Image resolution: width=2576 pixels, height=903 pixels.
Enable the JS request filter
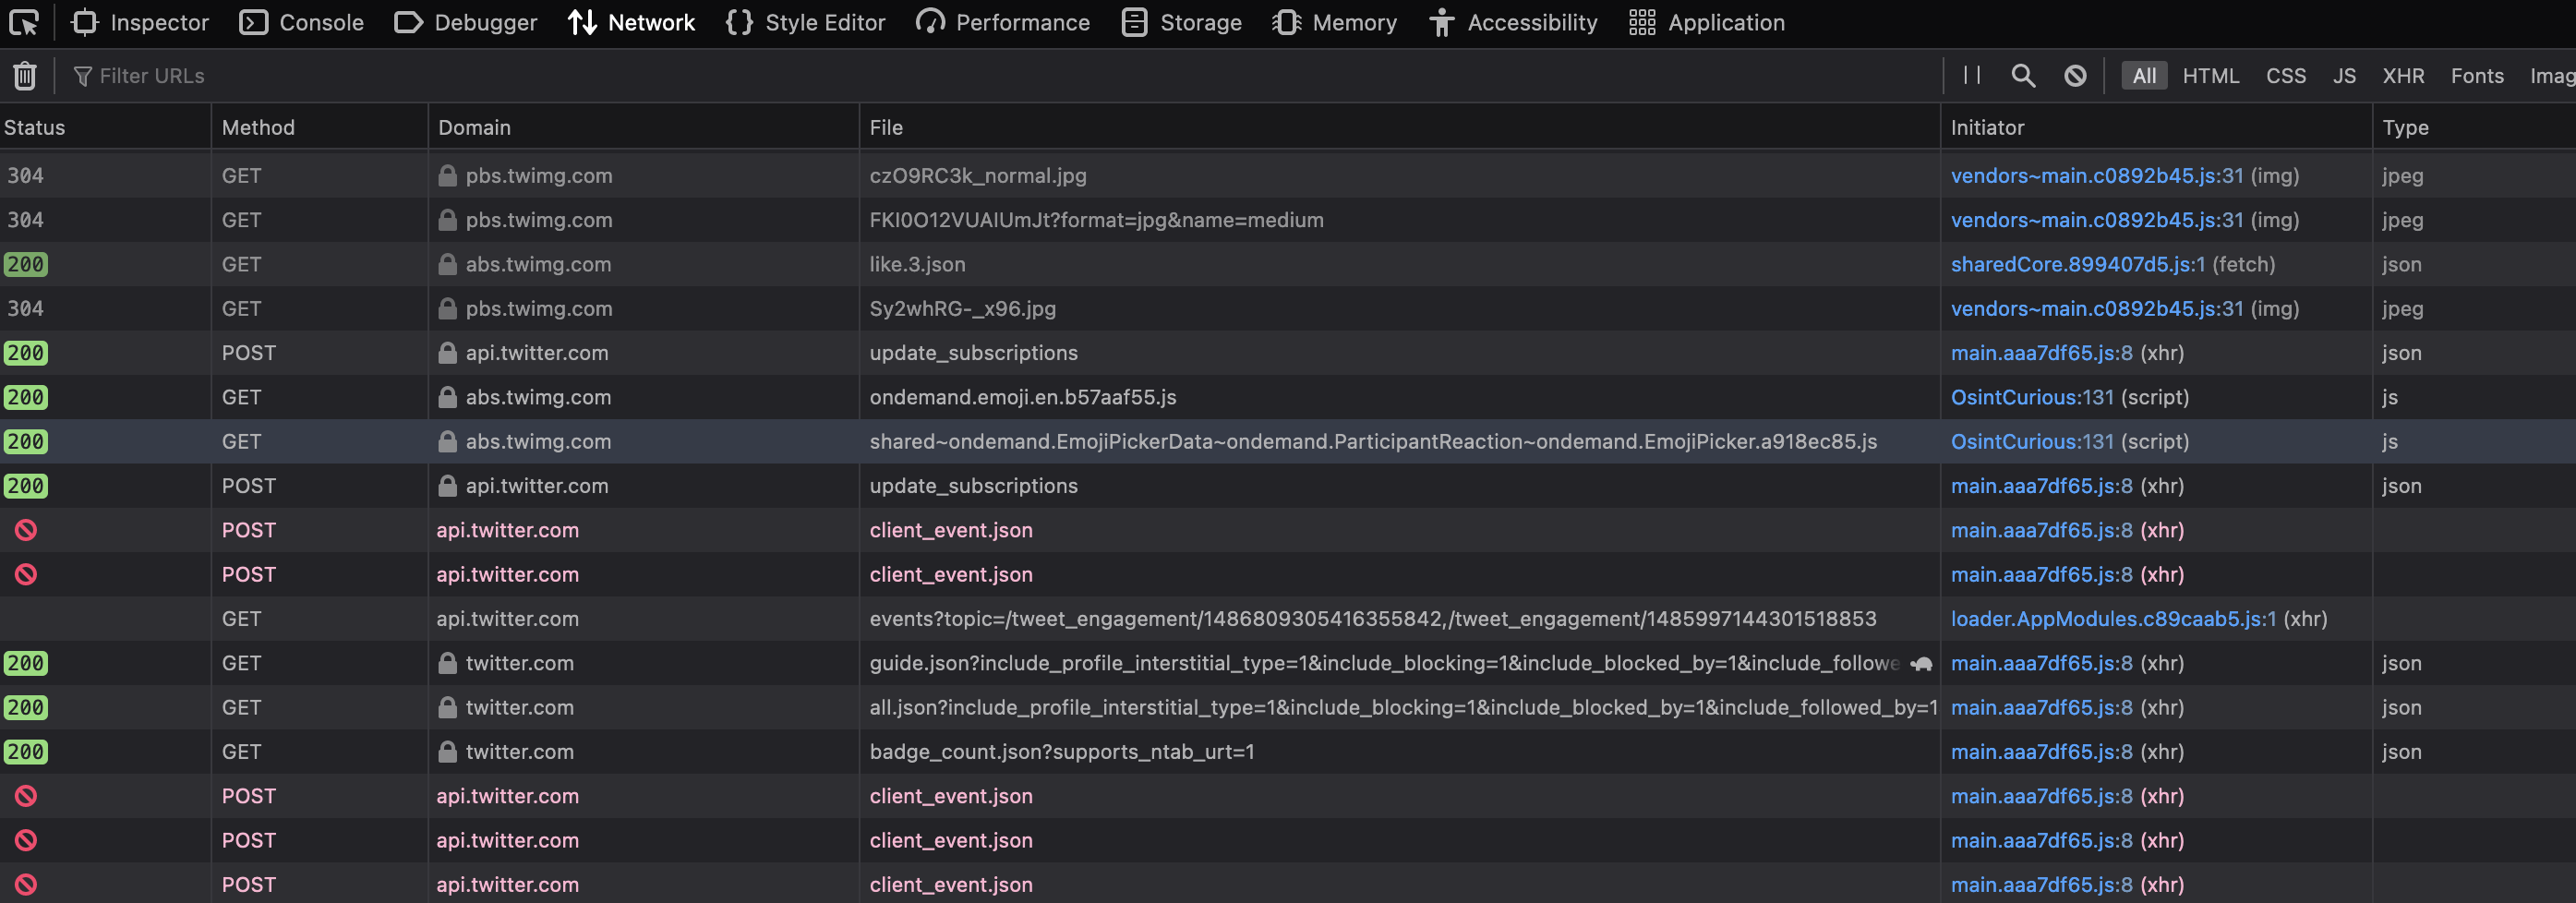pos(2344,76)
